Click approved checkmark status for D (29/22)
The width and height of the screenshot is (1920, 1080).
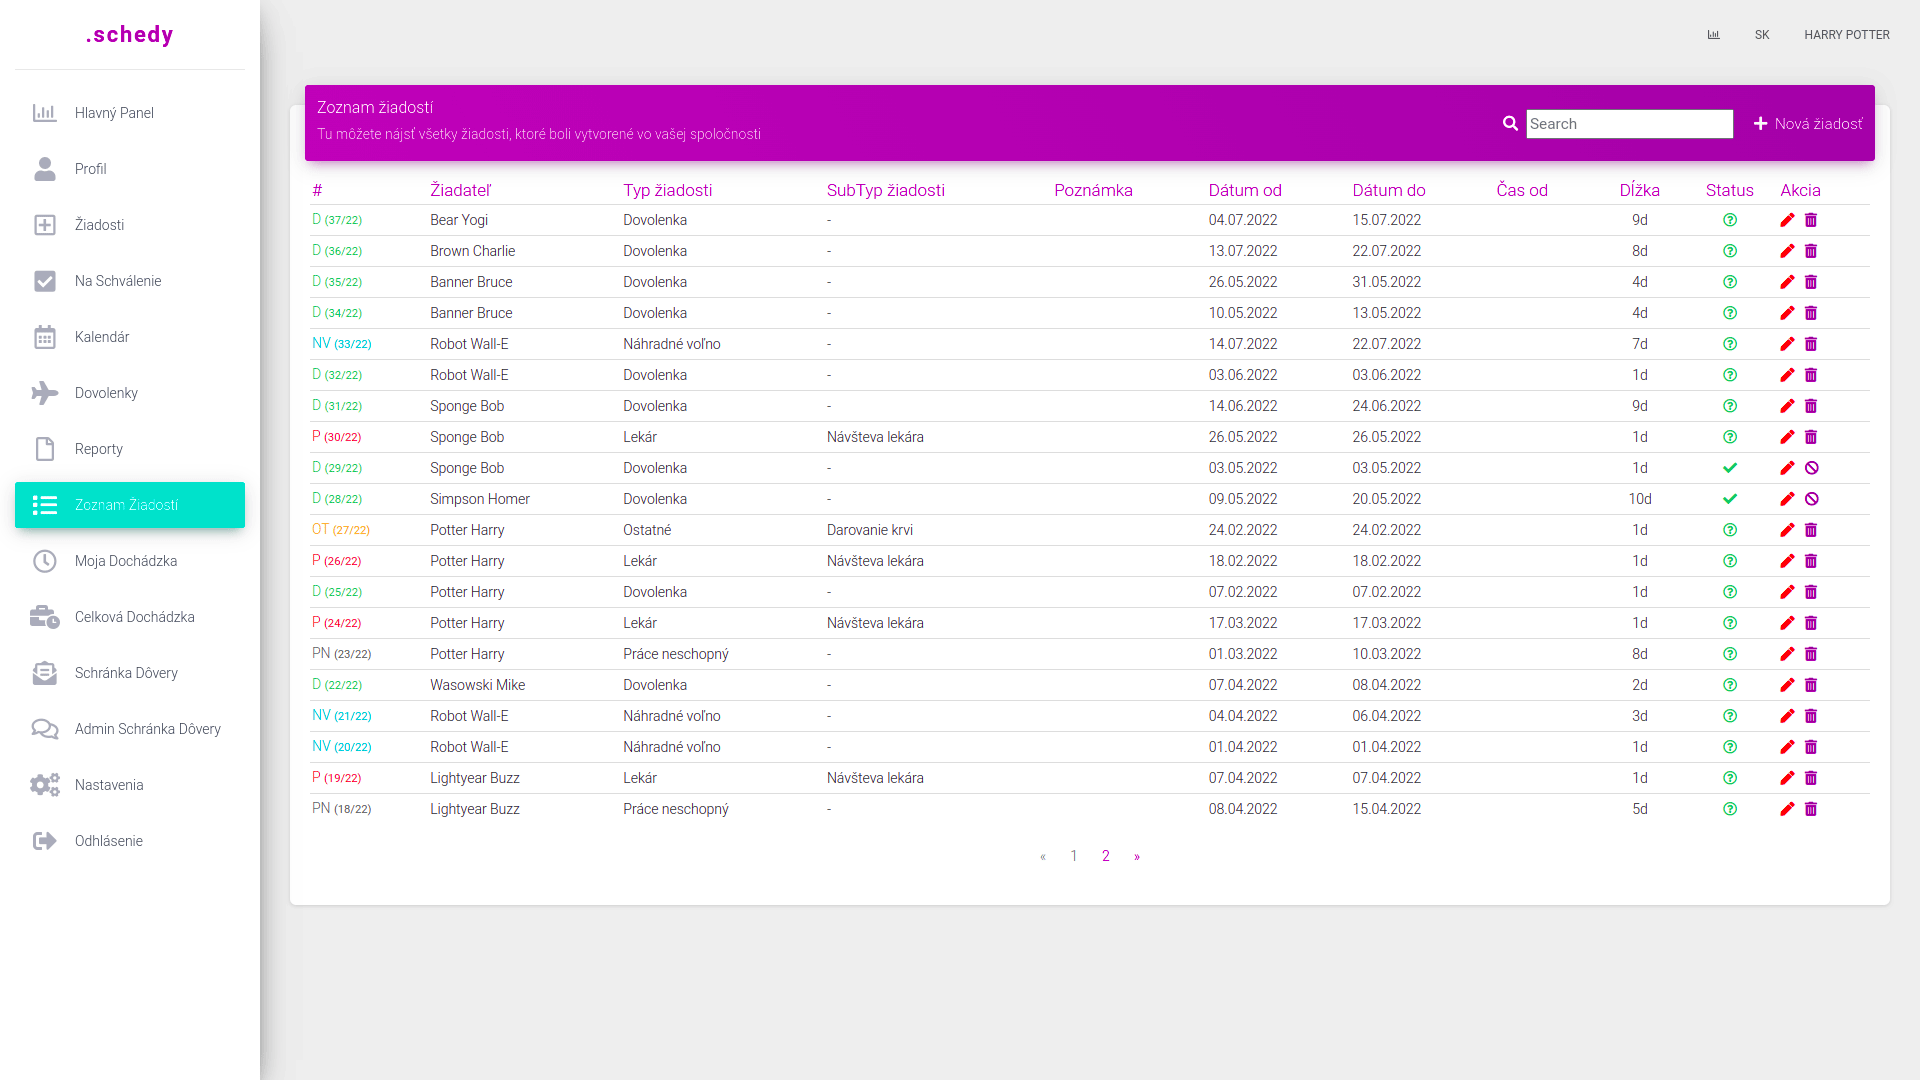(1730, 468)
